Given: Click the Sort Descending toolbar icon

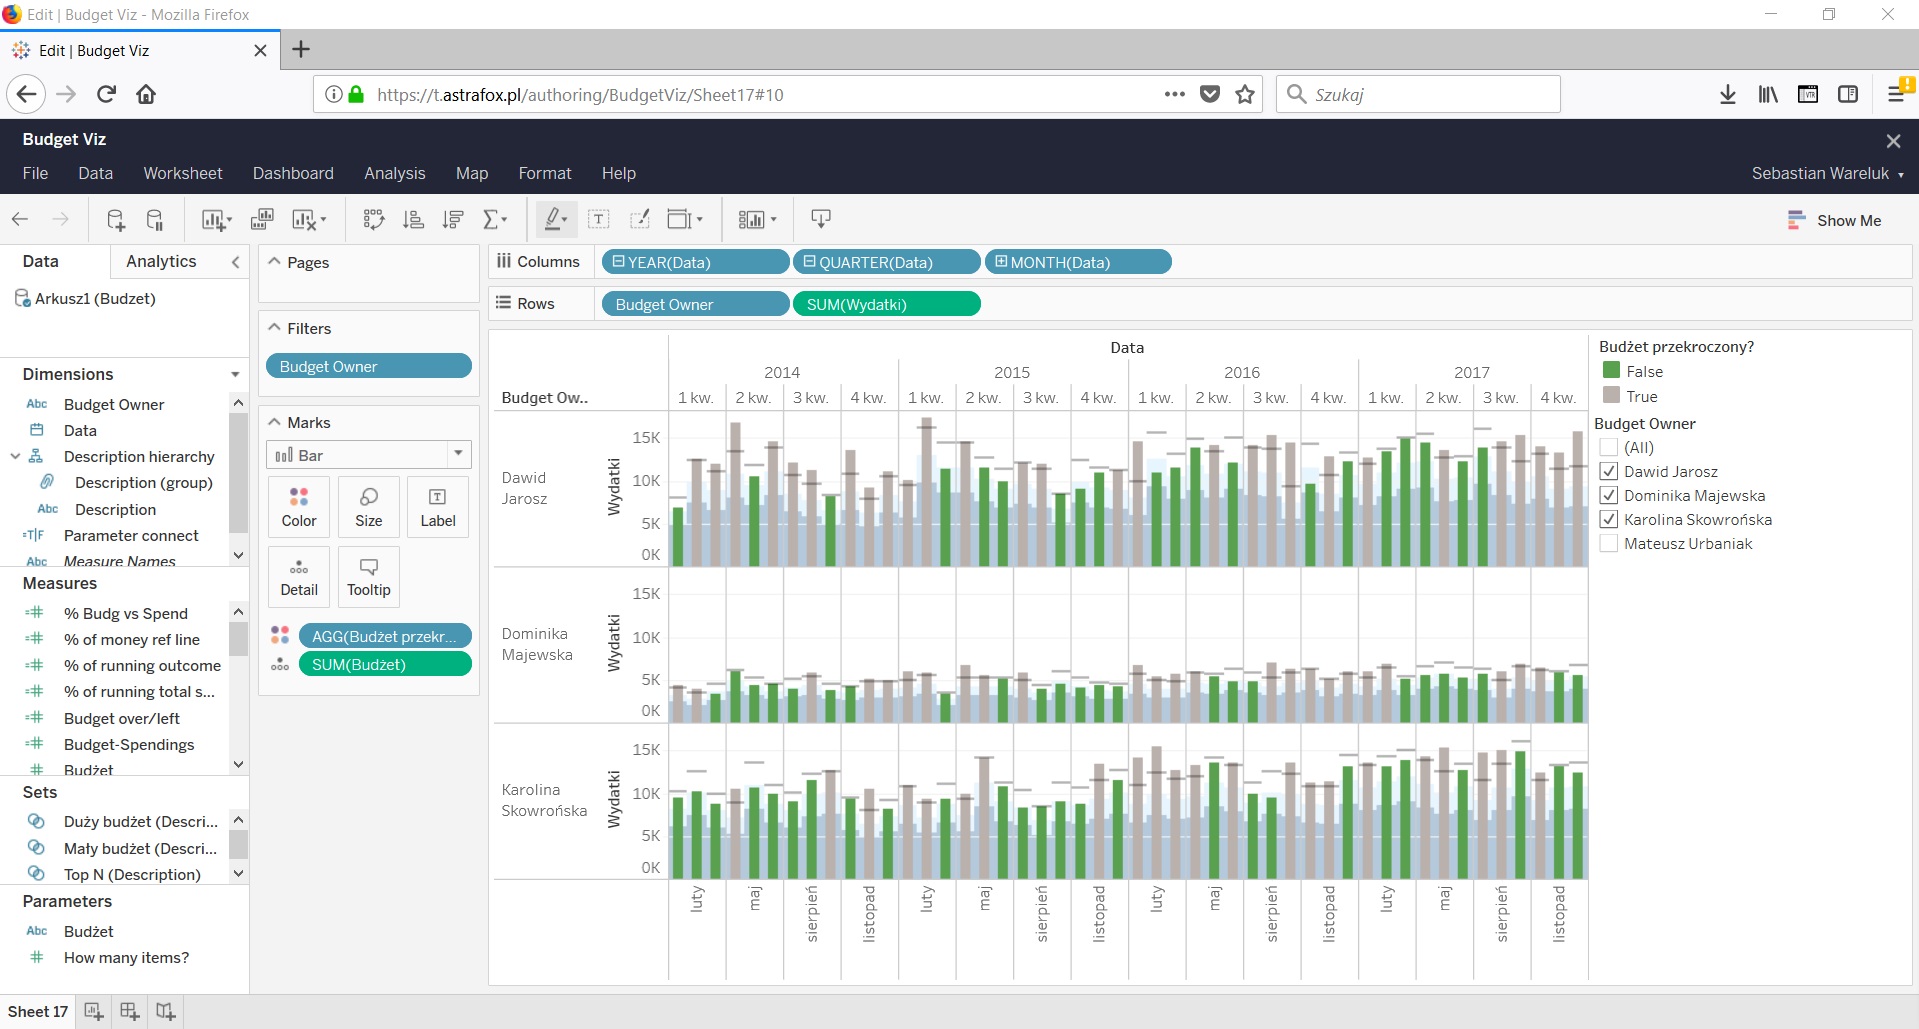Looking at the screenshot, I should click(453, 219).
